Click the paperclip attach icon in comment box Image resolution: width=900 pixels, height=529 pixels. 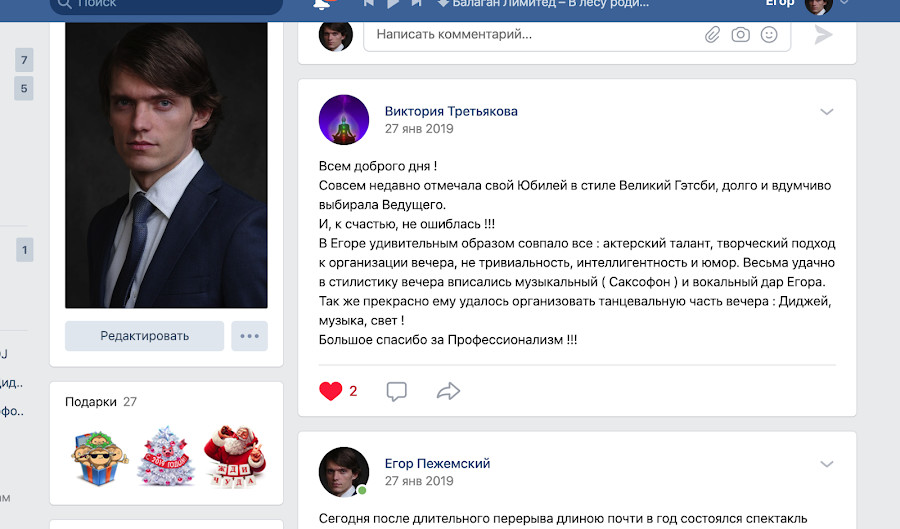(712, 35)
